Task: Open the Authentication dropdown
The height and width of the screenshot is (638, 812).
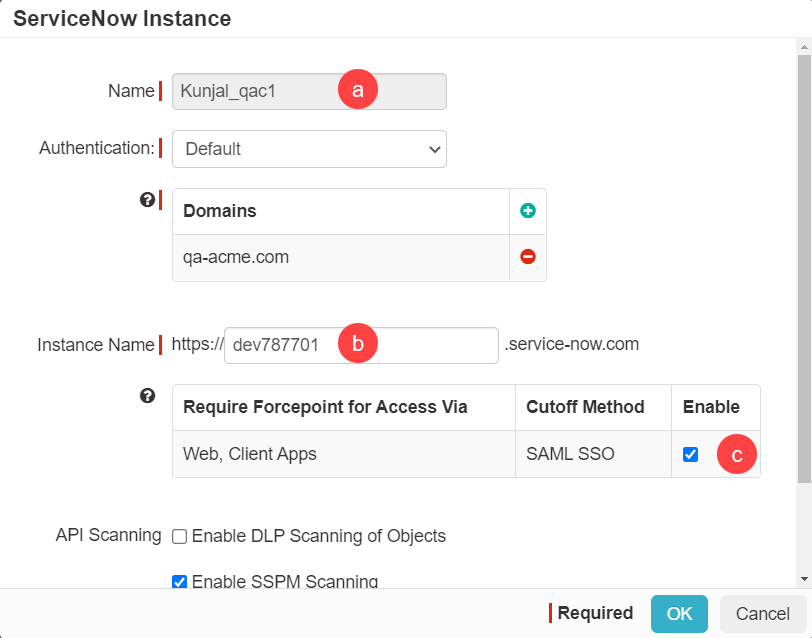Action: click(x=309, y=148)
